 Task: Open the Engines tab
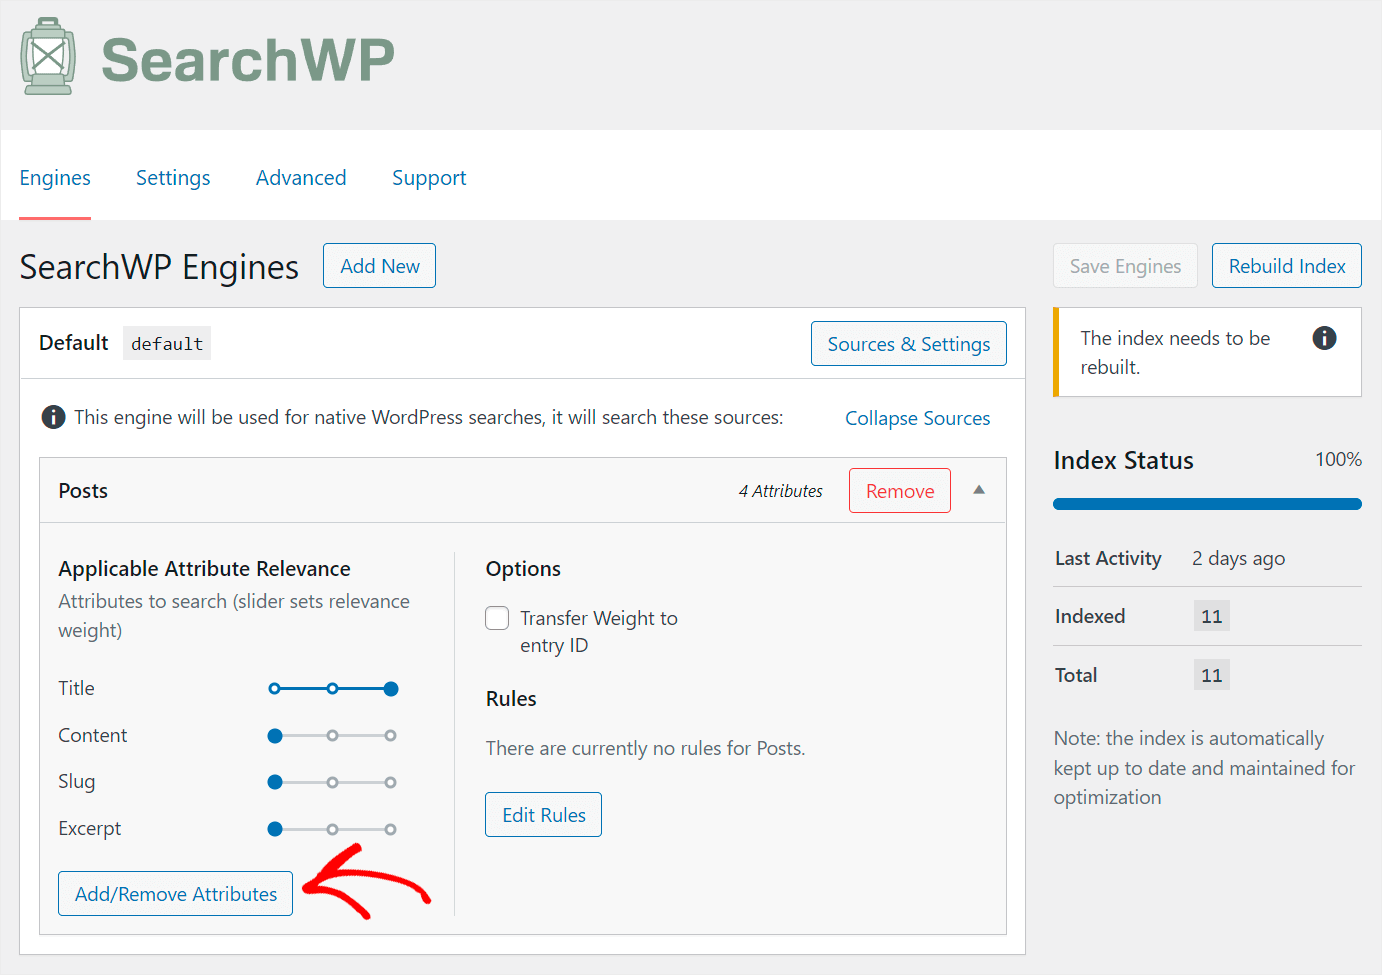point(55,178)
